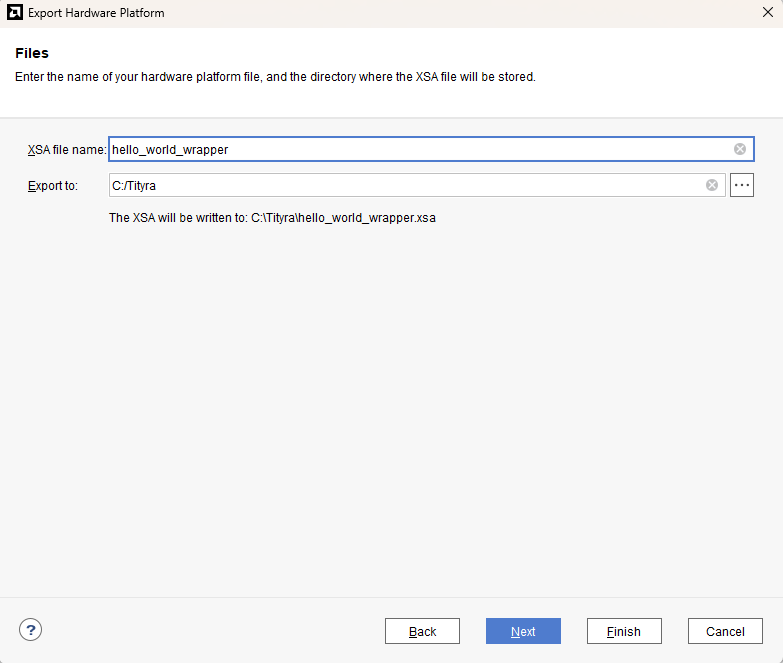Click the "XSA will be written to" path message
783x663 pixels.
coord(271,217)
